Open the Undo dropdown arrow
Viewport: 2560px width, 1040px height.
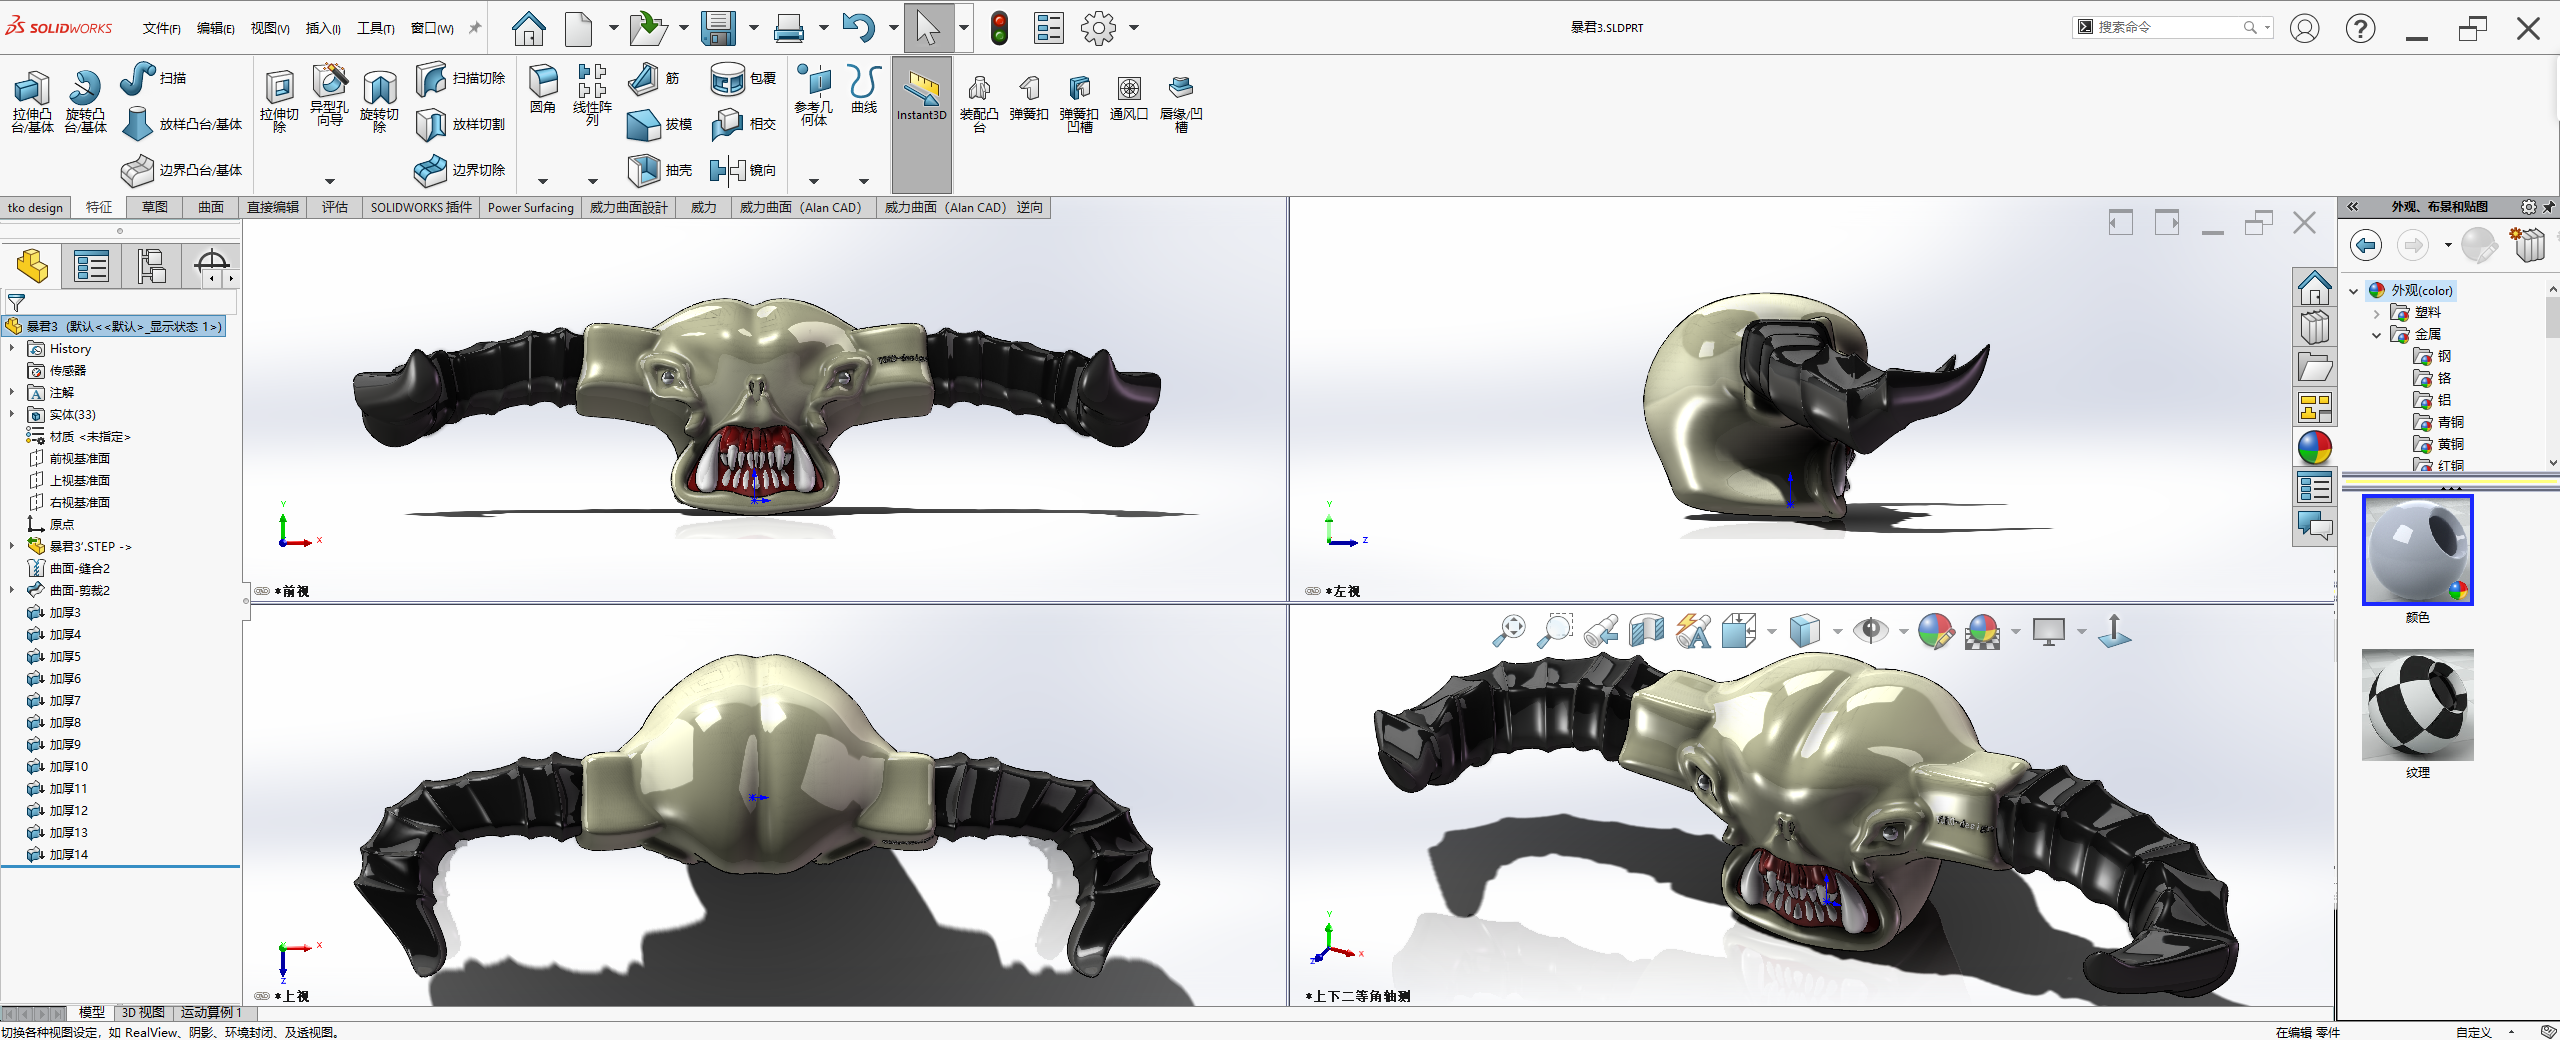[894, 28]
